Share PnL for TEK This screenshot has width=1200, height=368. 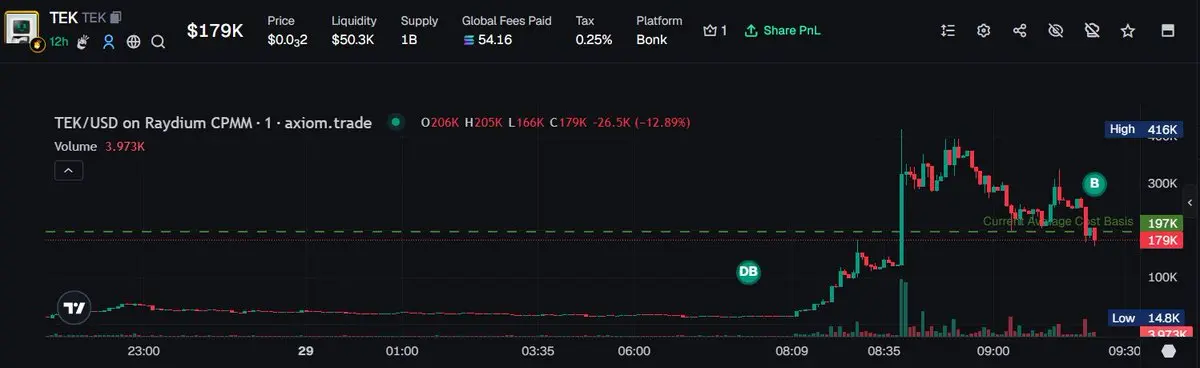coord(782,31)
